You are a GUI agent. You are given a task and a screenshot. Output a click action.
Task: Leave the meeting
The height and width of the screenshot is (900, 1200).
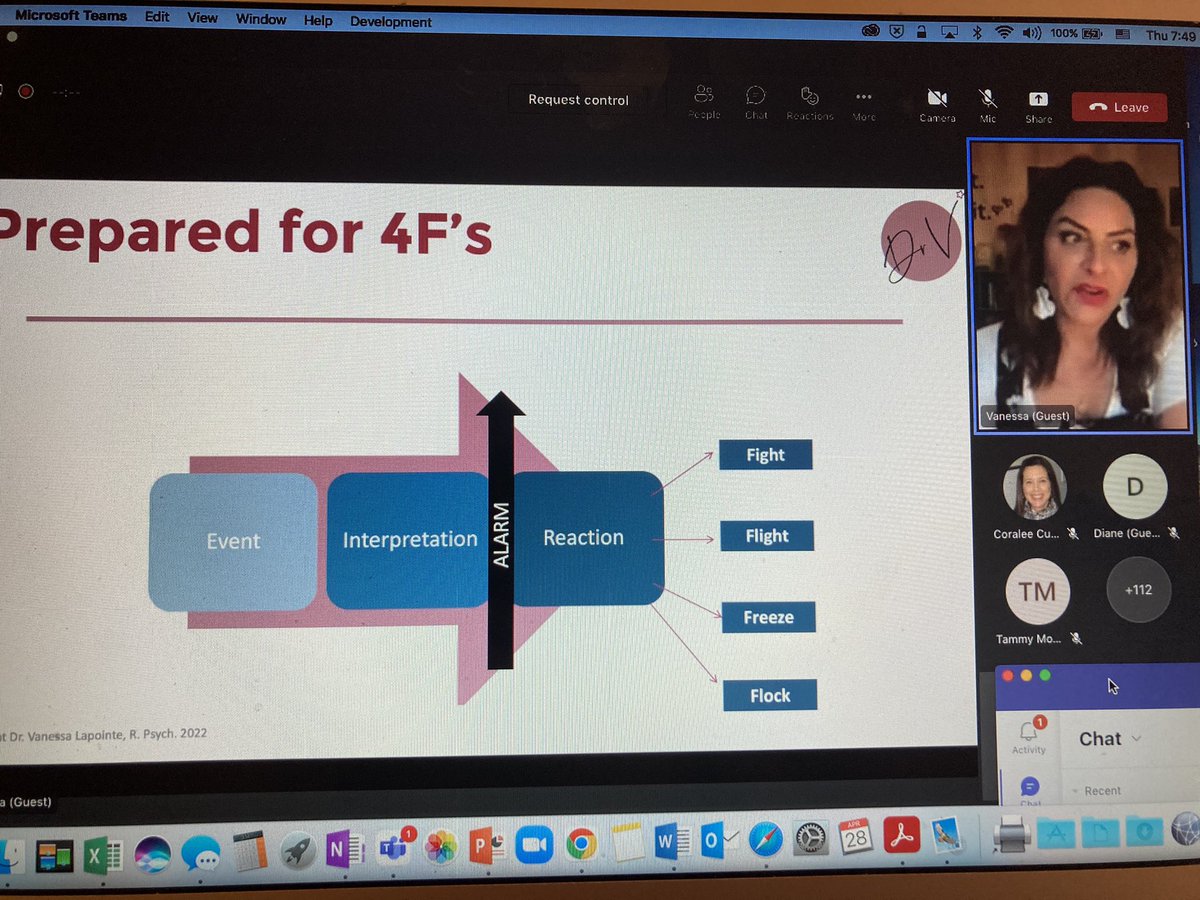tap(1119, 107)
